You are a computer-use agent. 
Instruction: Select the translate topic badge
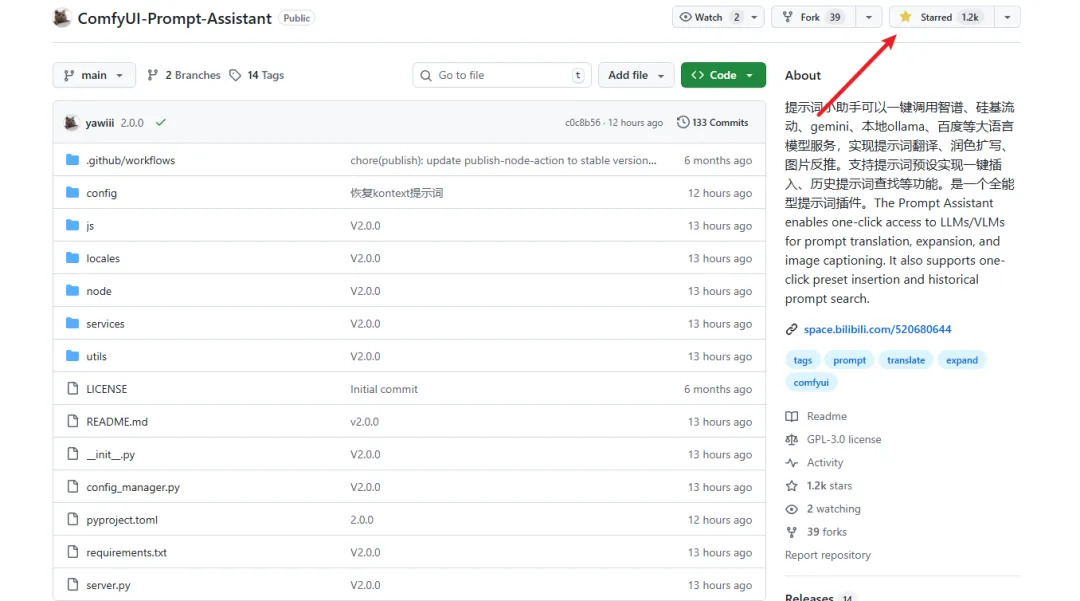906,360
